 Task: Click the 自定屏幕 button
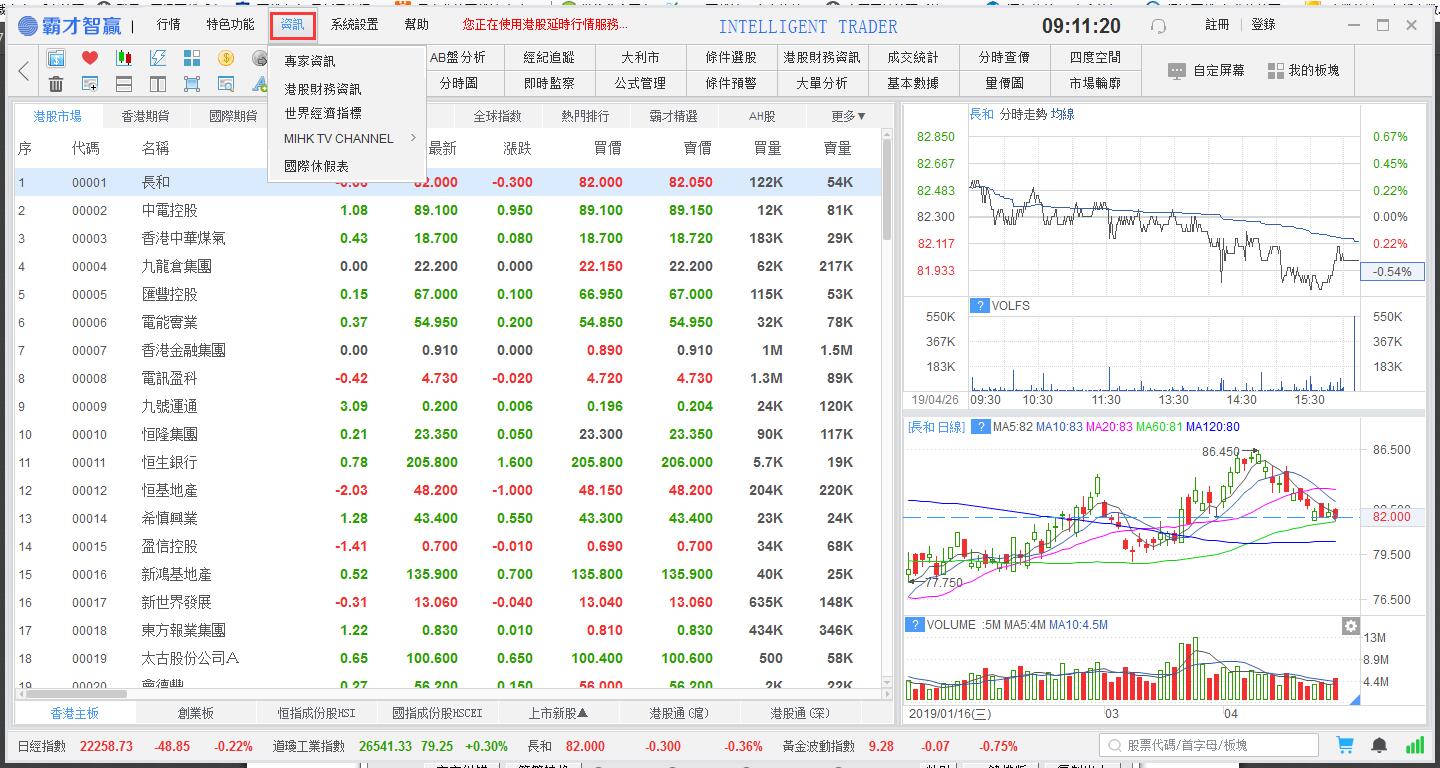pos(1207,71)
